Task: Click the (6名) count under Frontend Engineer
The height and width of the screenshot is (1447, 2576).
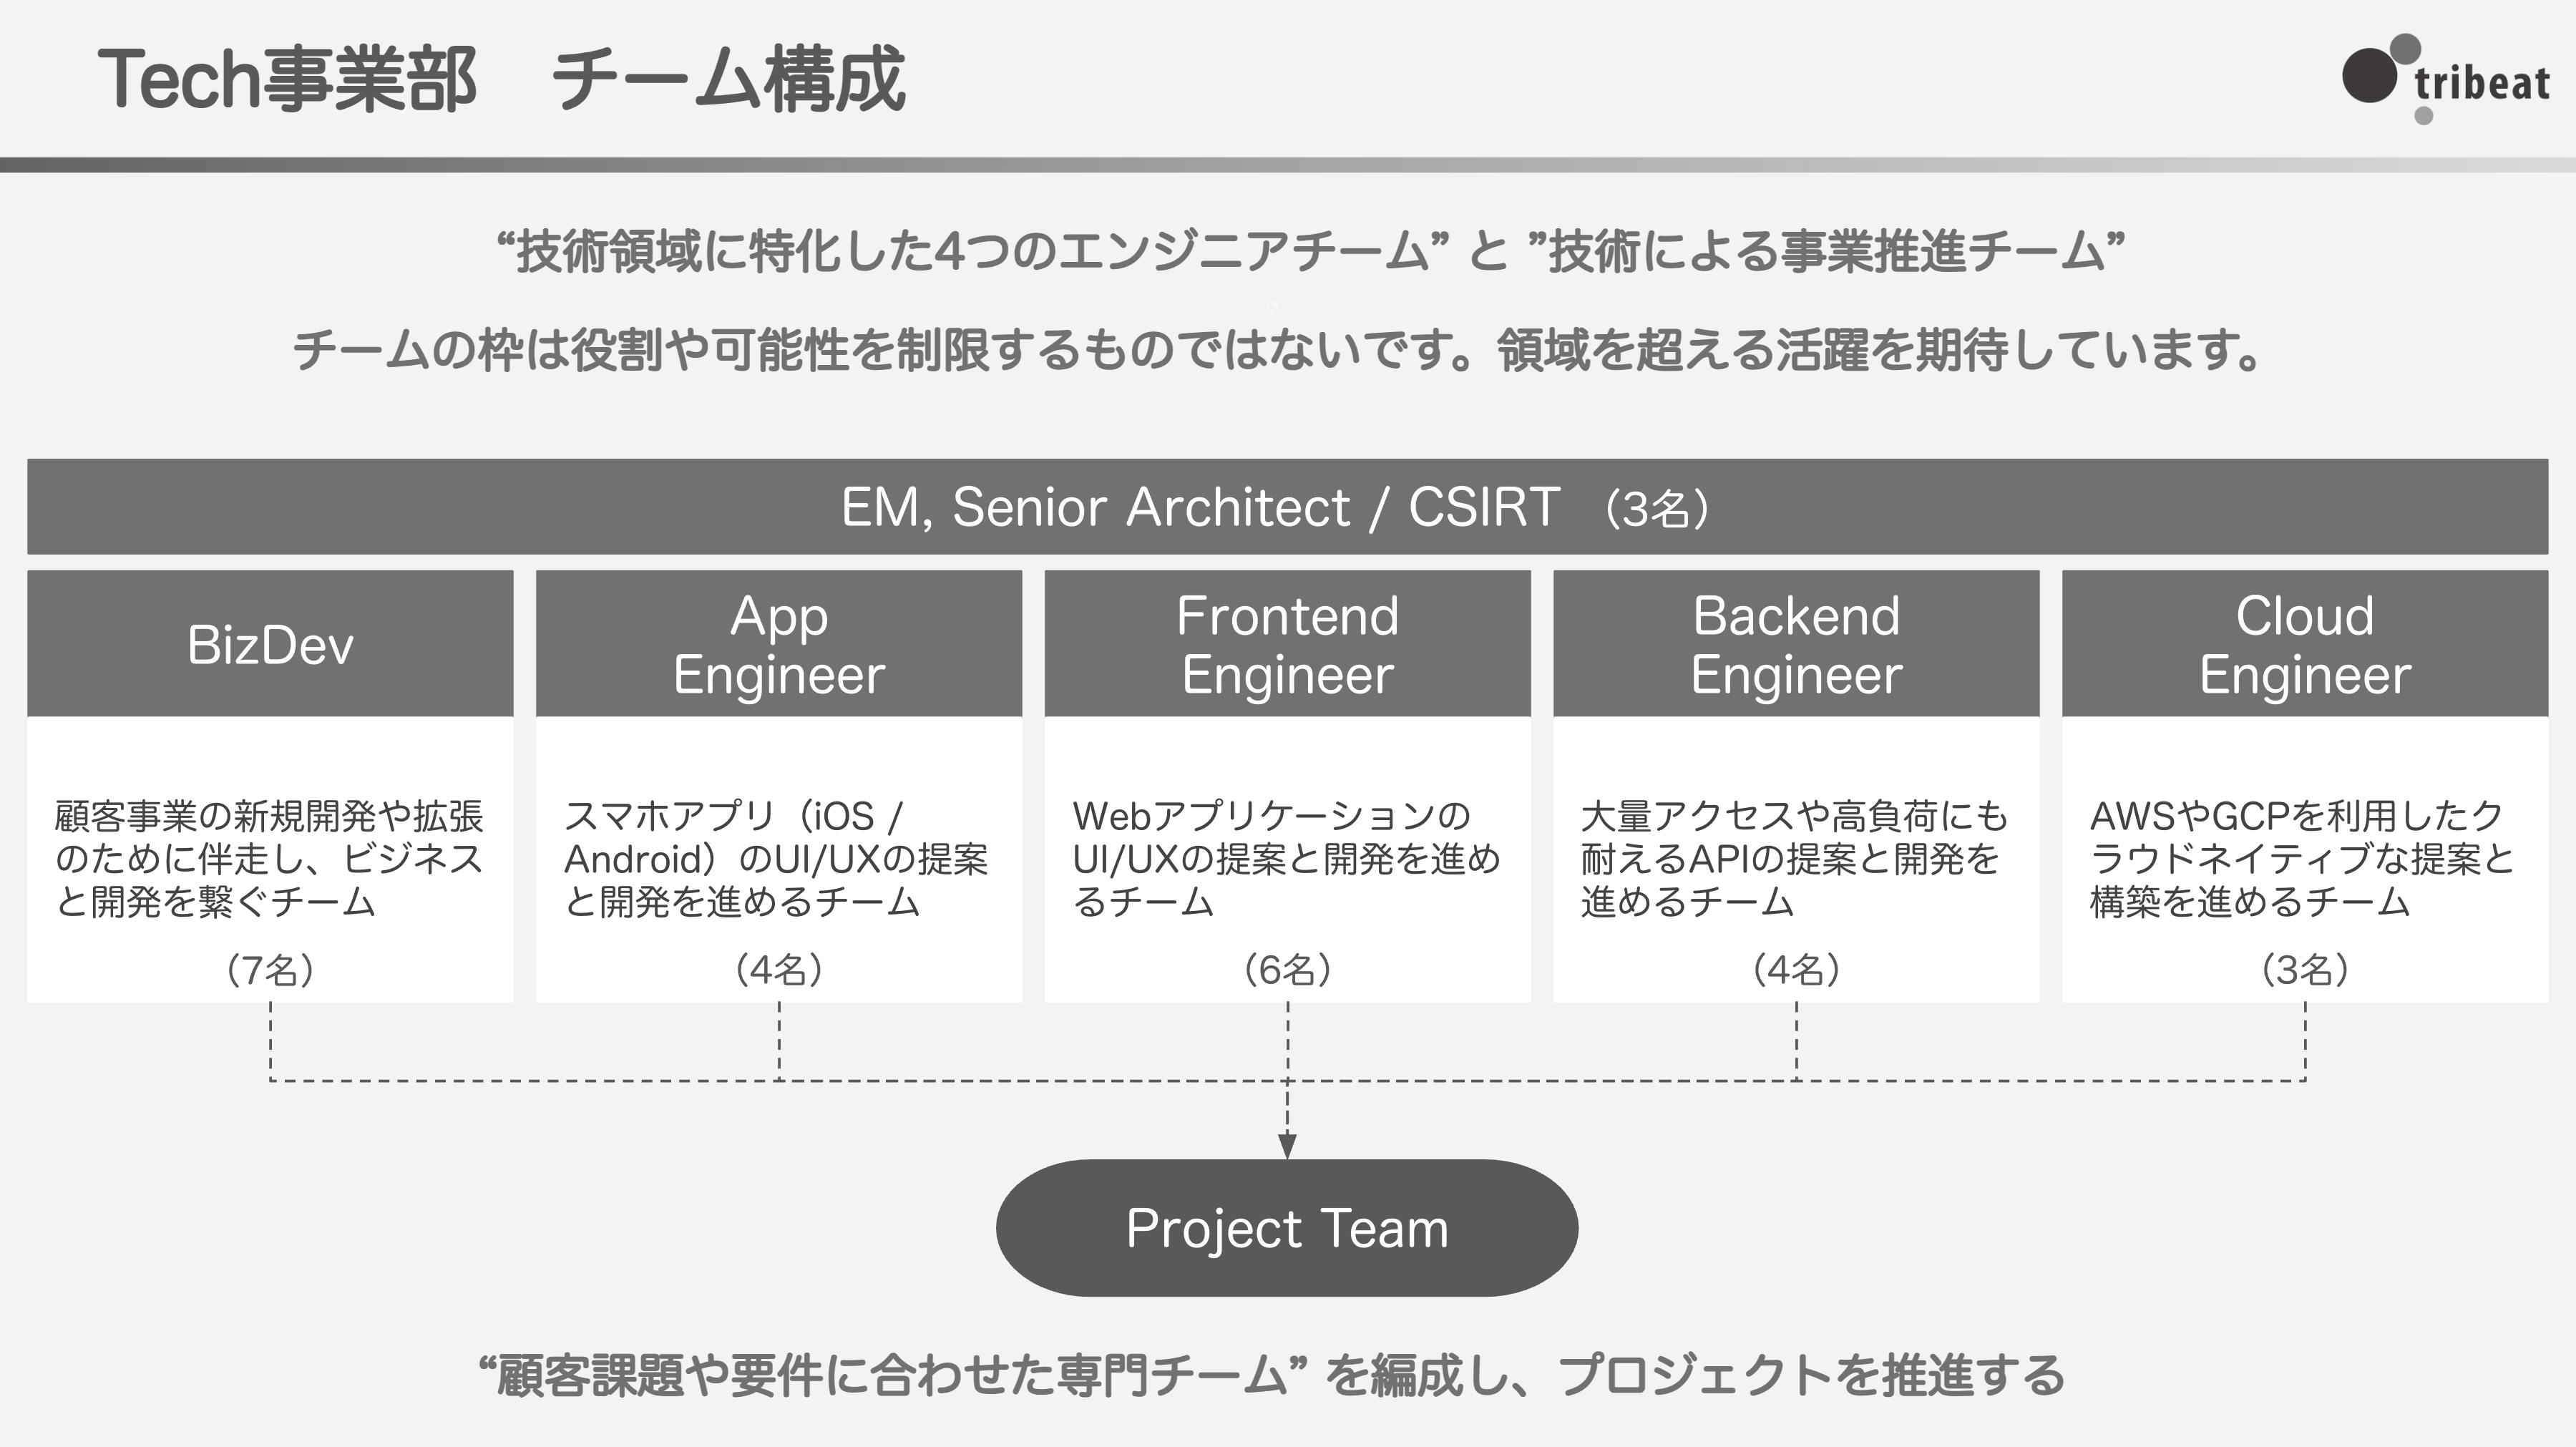Action: coord(1287,970)
